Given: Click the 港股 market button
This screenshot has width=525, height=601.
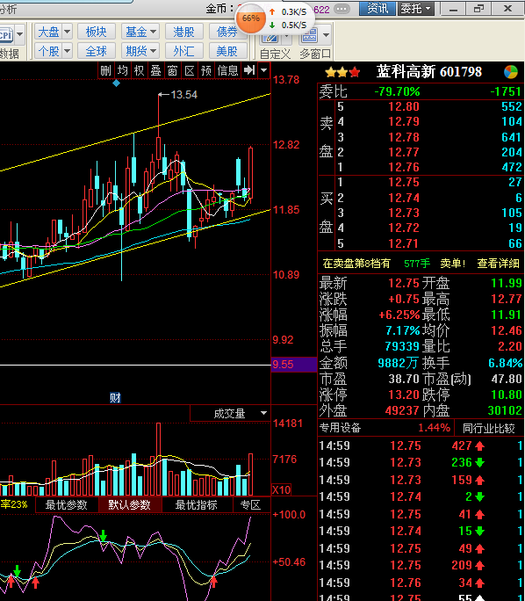Looking at the screenshot, I should point(184,31).
